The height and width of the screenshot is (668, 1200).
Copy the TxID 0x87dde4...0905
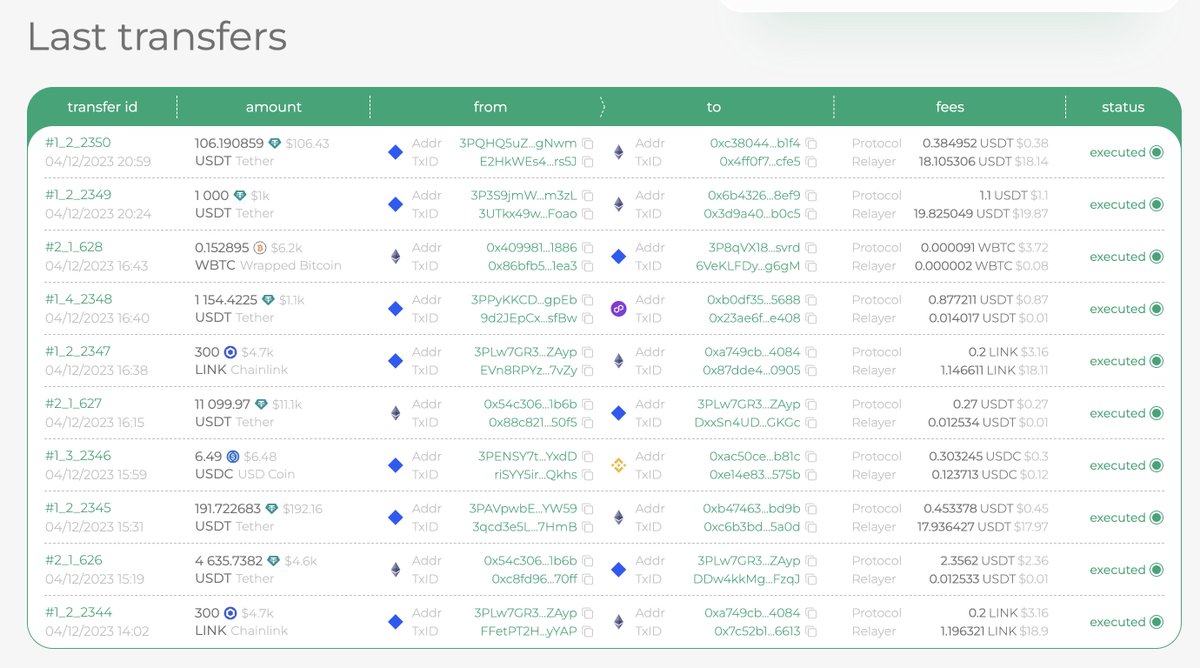point(811,370)
